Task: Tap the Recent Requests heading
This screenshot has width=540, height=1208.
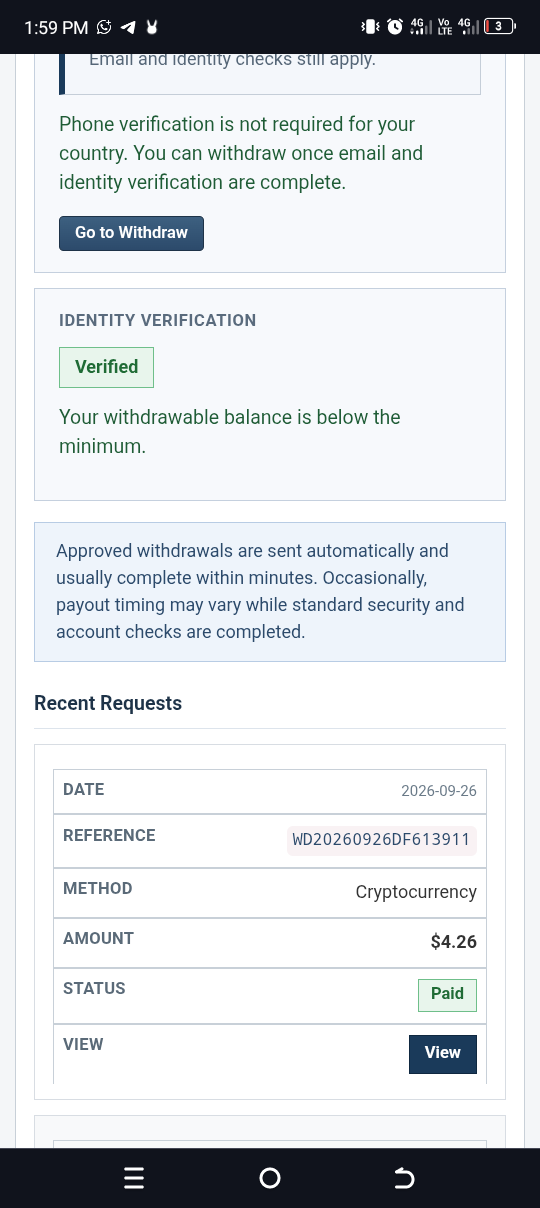Action: (x=108, y=703)
